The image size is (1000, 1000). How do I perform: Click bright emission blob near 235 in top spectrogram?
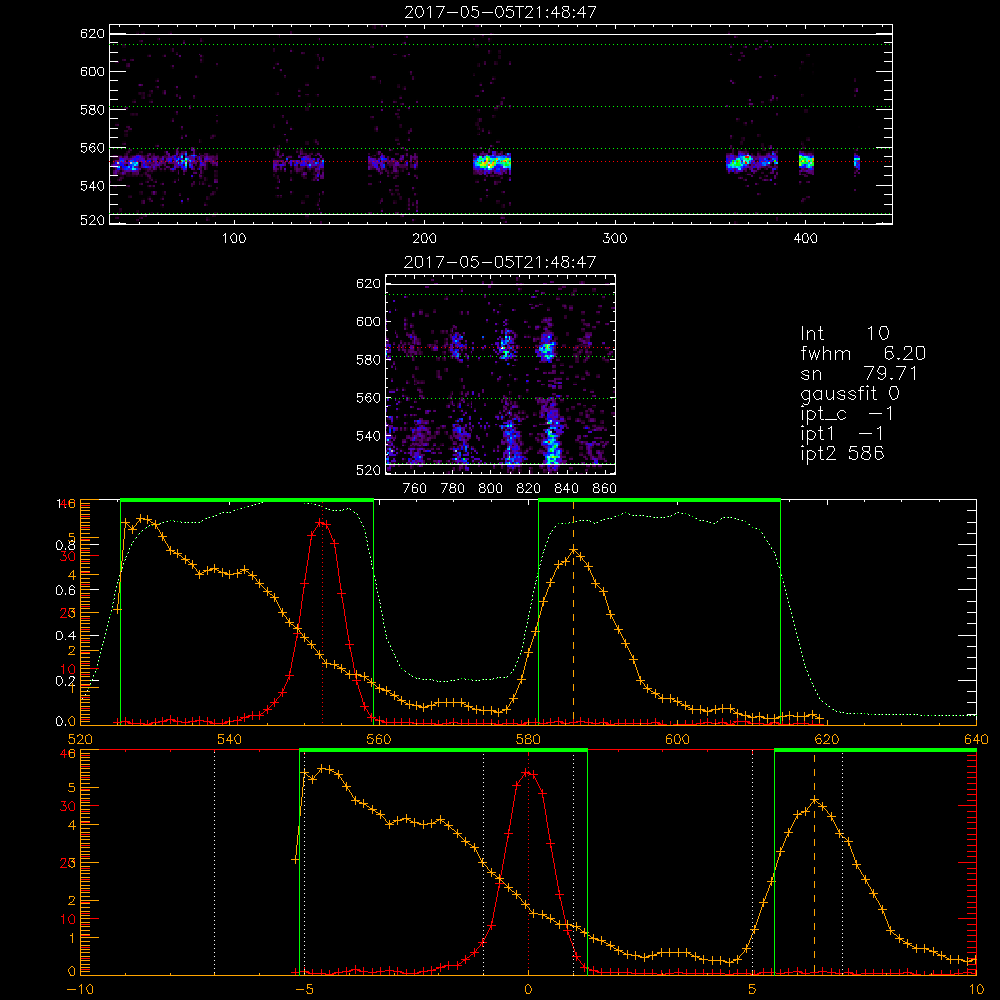tap(492, 163)
